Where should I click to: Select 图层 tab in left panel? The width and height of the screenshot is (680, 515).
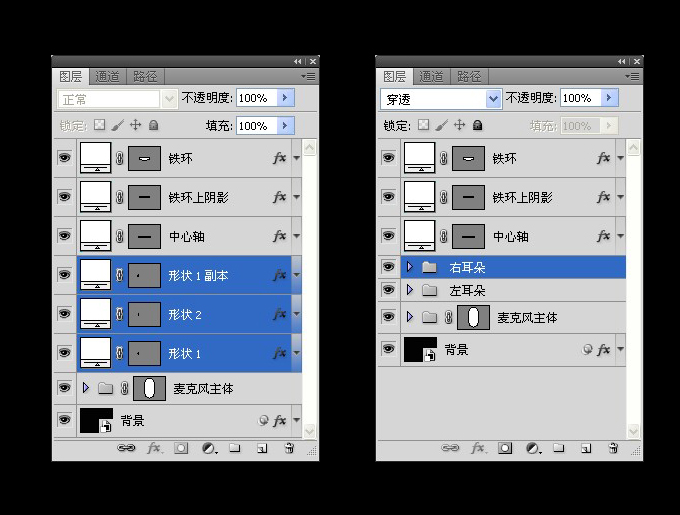71,77
